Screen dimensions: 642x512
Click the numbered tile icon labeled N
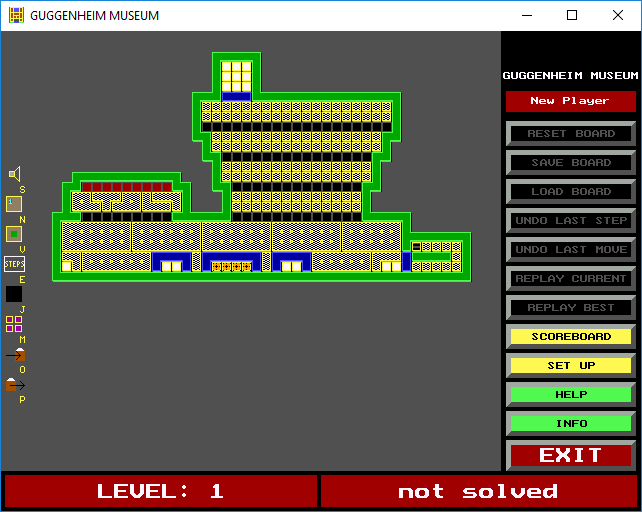tap(14, 204)
